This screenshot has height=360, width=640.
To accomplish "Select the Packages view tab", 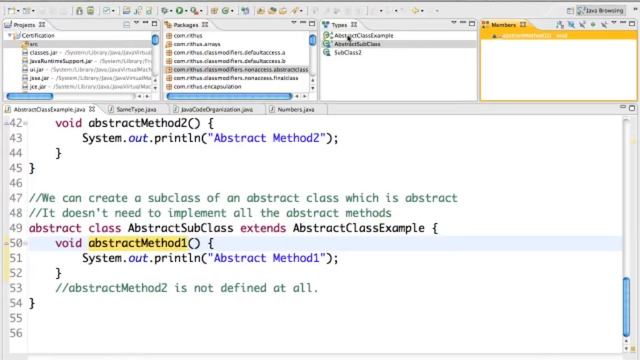I will [x=186, y=25].
